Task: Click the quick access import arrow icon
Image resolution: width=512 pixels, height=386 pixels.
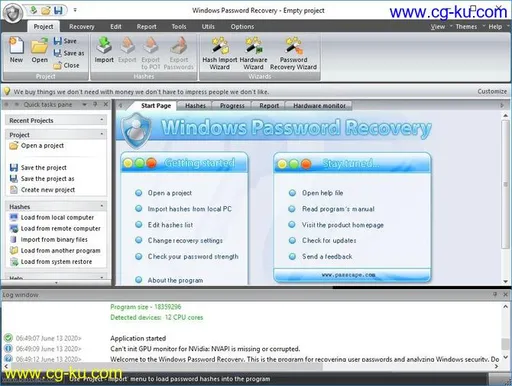Action: click(x=33, y=10)
